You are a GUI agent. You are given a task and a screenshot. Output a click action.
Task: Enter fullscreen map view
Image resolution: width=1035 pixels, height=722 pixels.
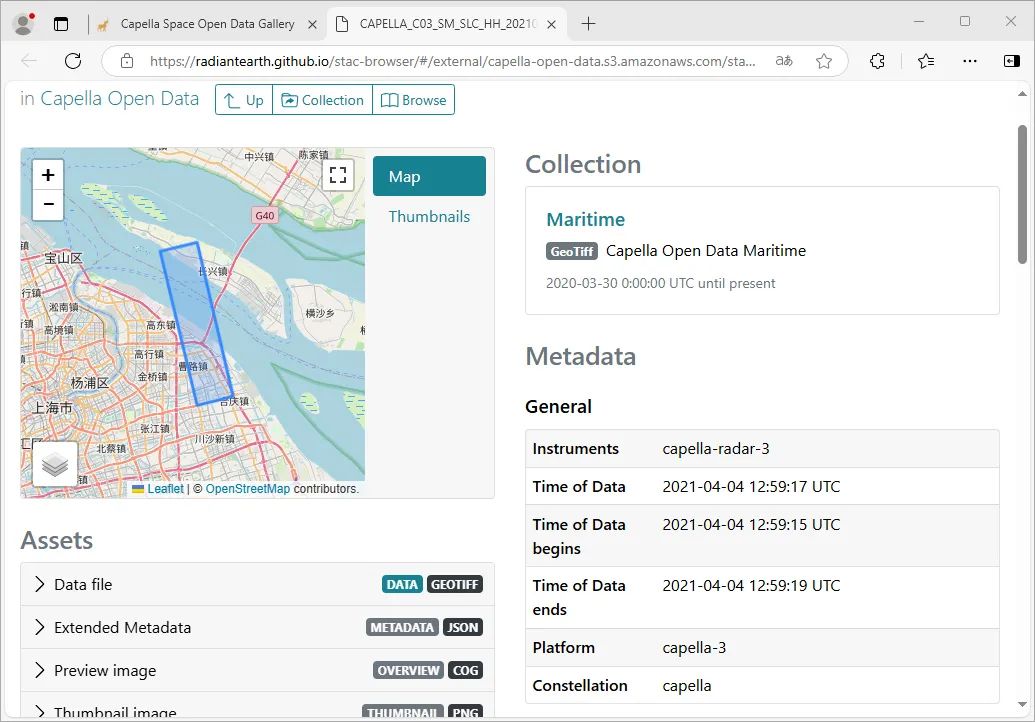(338, 175)
